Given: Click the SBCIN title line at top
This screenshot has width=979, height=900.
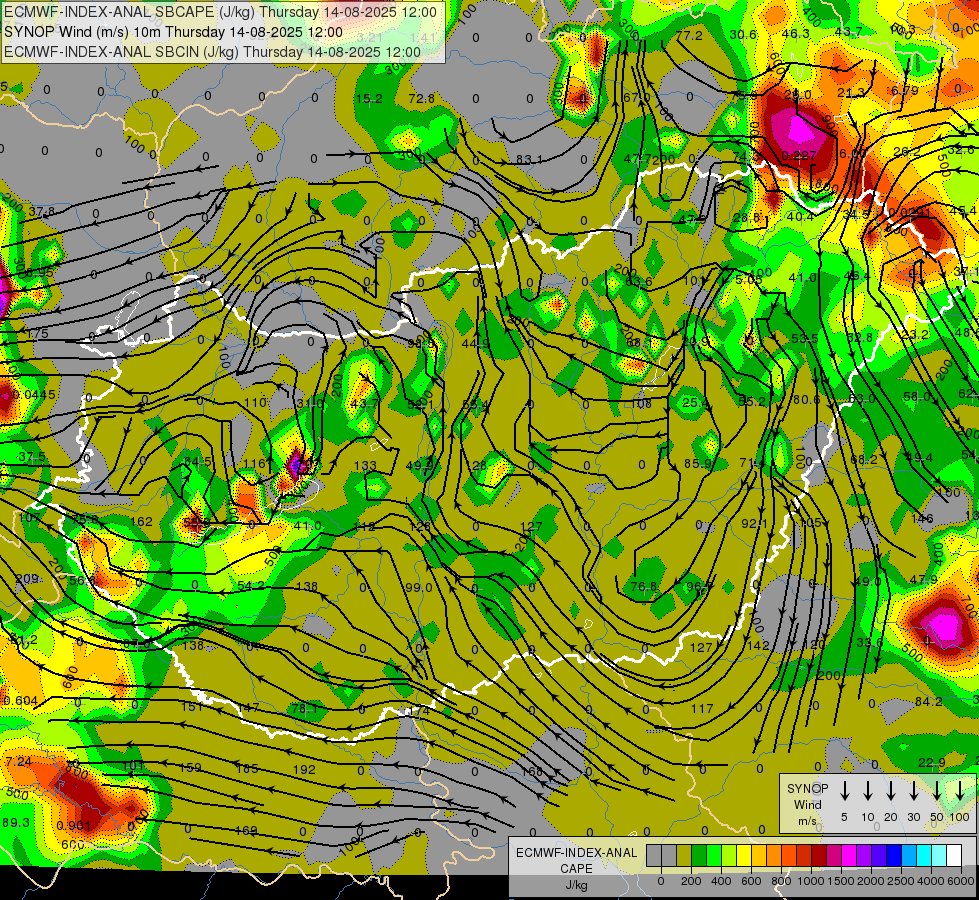Looking at the screenshot, I should (212, 52).
